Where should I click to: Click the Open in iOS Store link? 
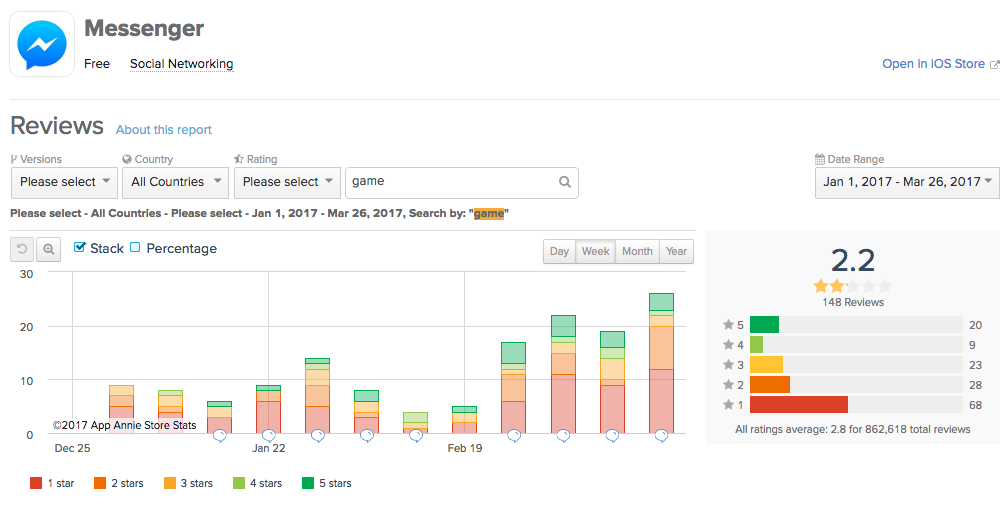(x=933, y=64)
